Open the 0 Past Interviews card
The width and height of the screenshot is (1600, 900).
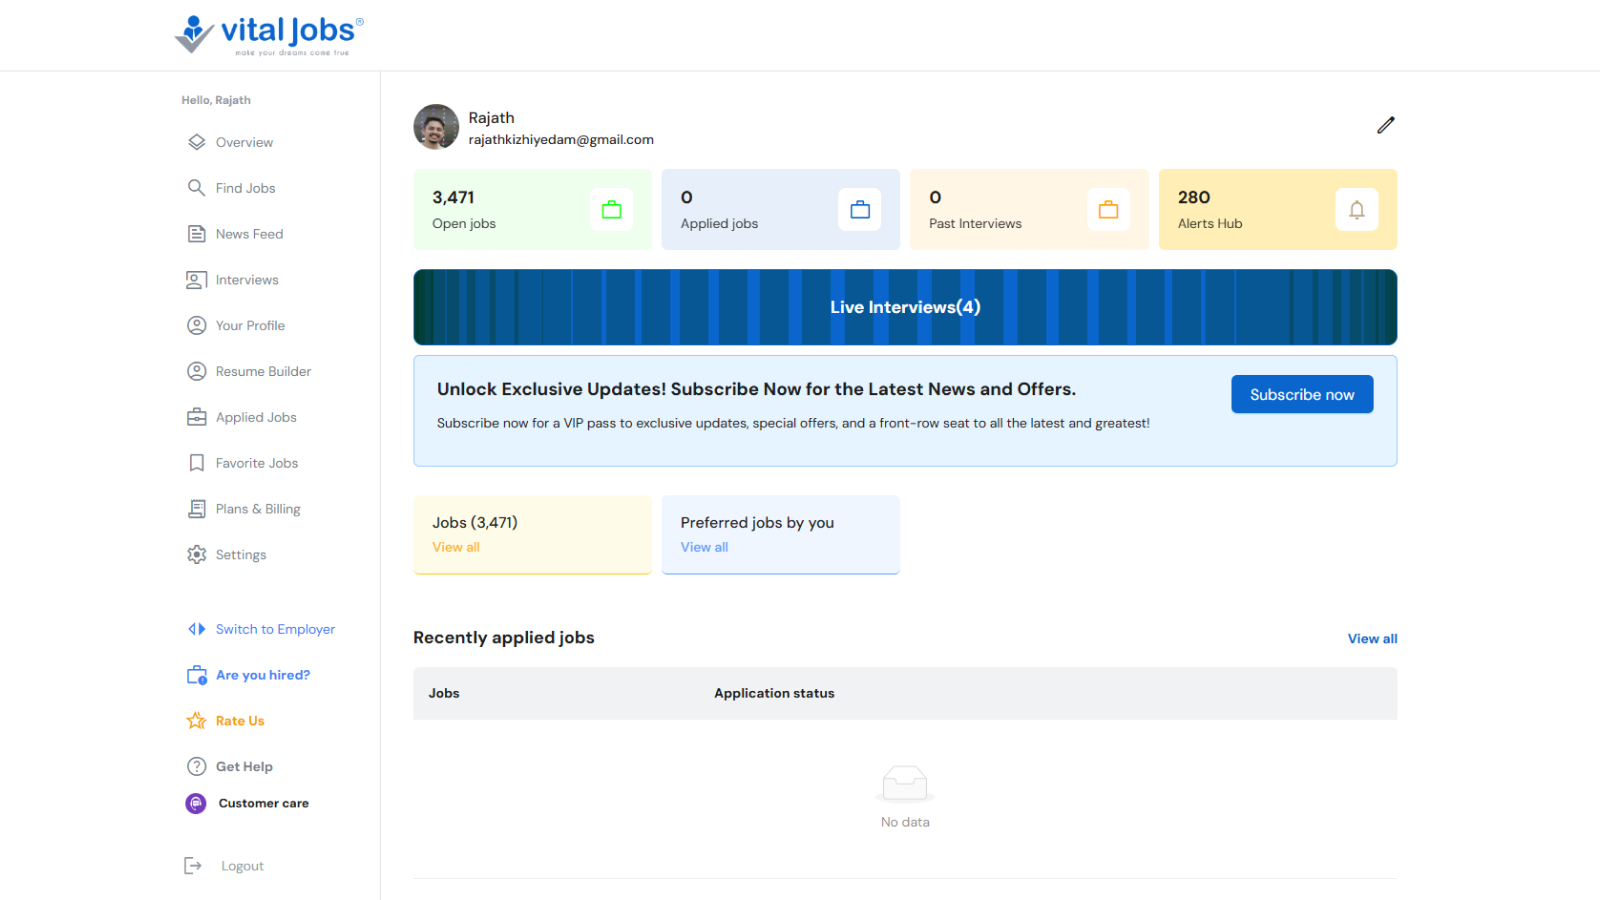pos(1029,209)
